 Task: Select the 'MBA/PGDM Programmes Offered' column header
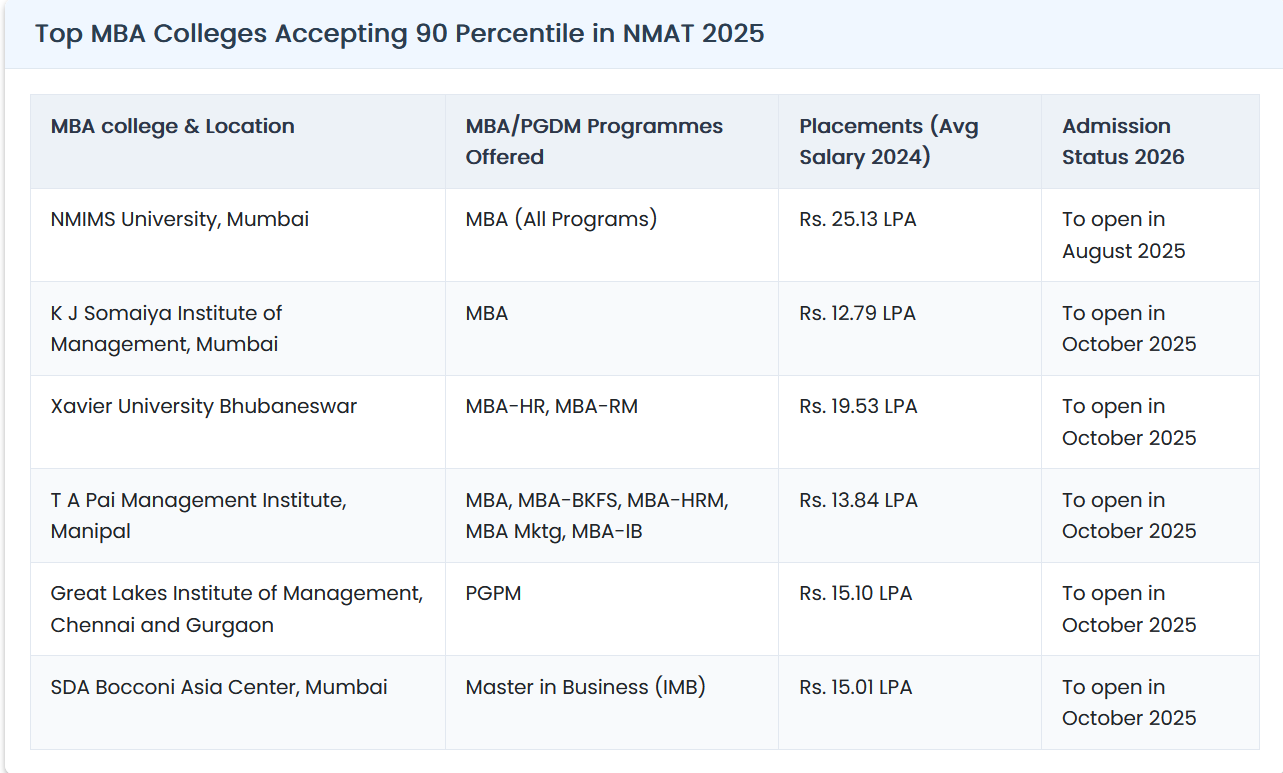(594, 141)
